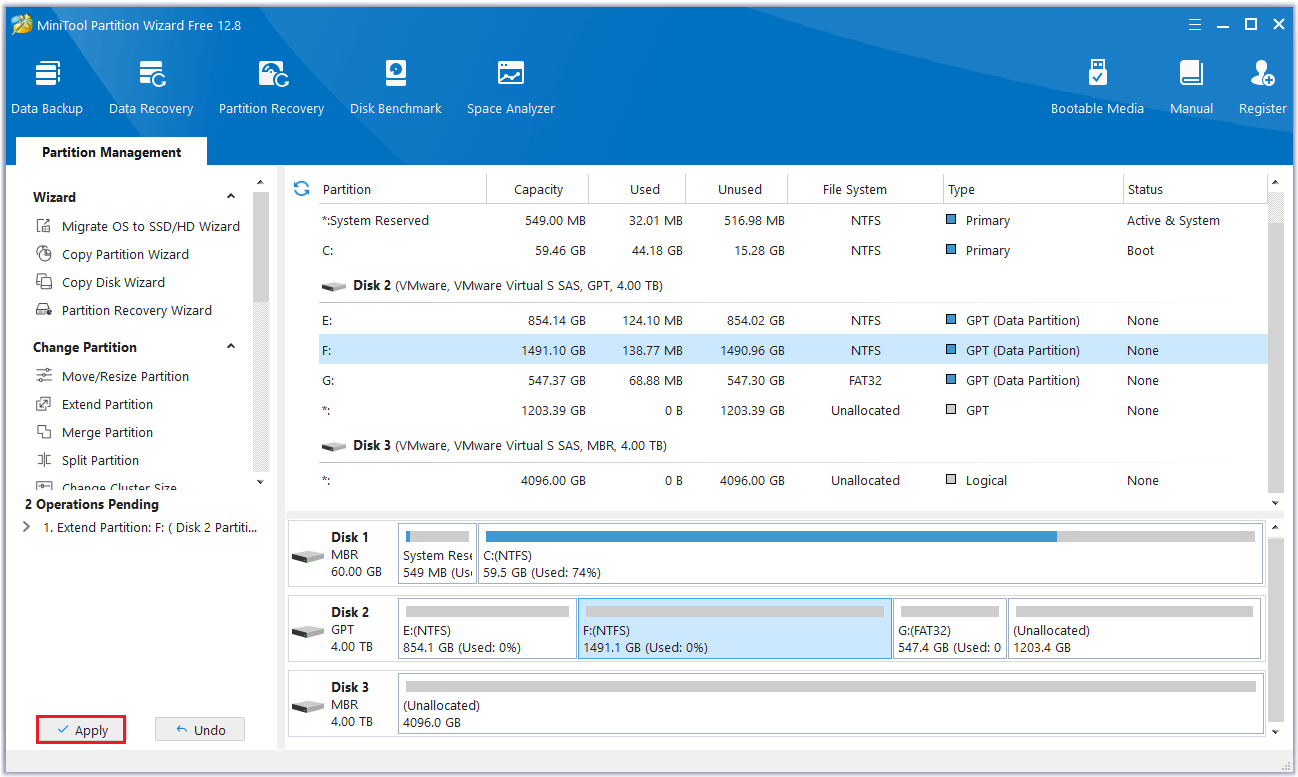Choose Move/Resize Partition
Image resolution: width=1298 pixels, height=777 pixels.
(x=111, y=376)
